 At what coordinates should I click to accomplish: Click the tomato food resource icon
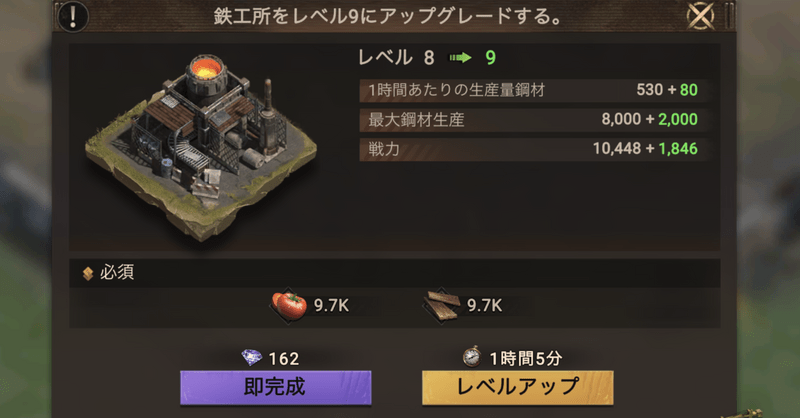coord(289,305)
